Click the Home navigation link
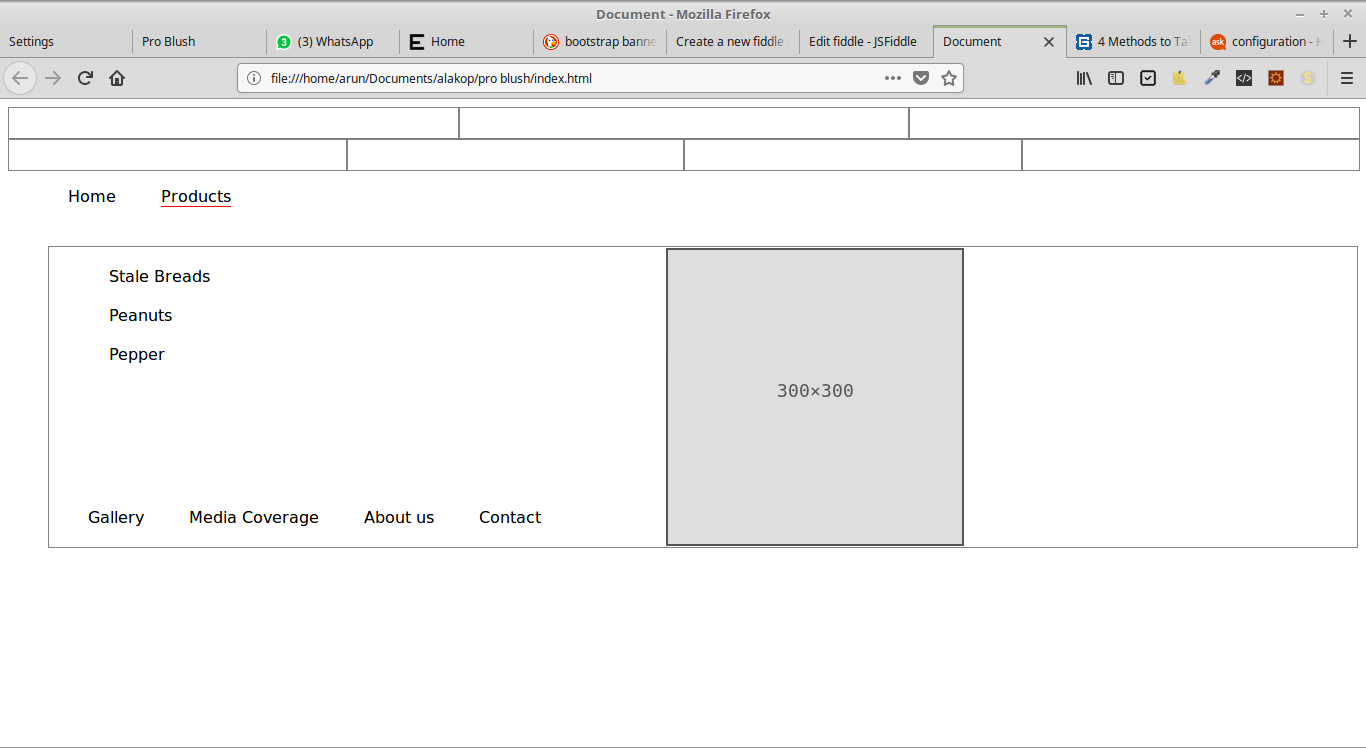This screenshot has height=748, width=1366. pos(92,196)
